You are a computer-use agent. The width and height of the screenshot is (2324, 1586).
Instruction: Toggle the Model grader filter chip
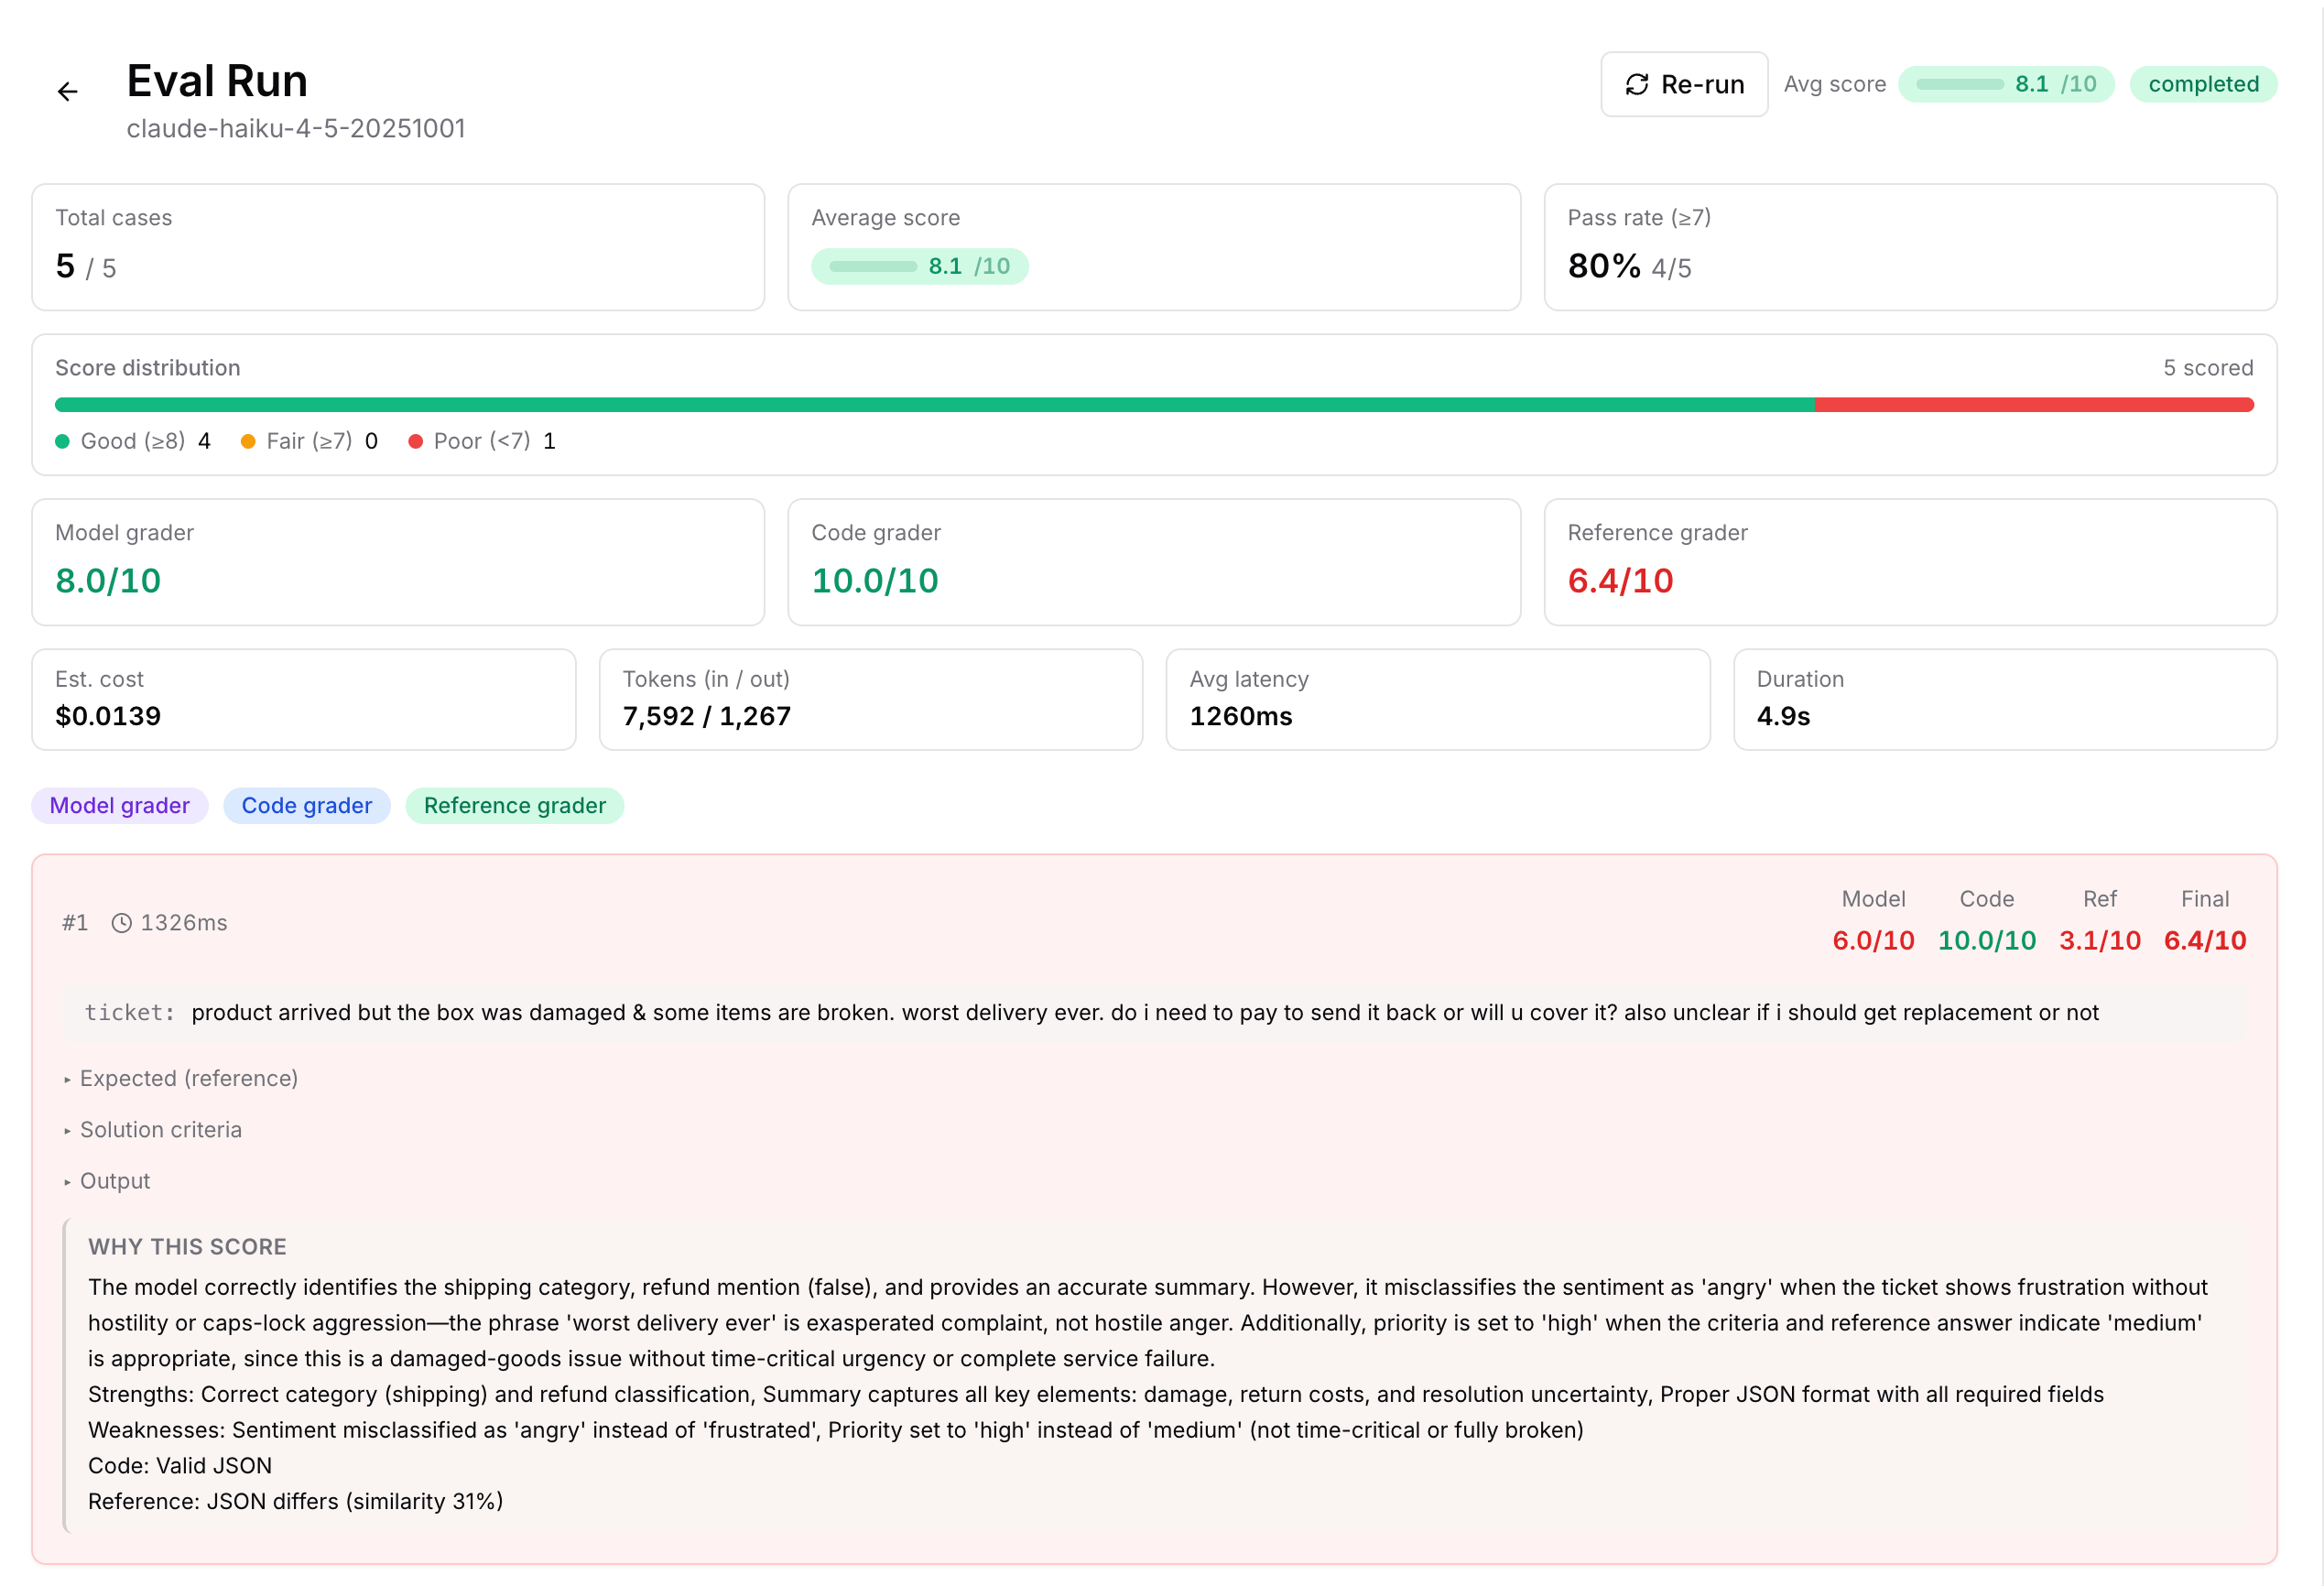coord(120,806)
